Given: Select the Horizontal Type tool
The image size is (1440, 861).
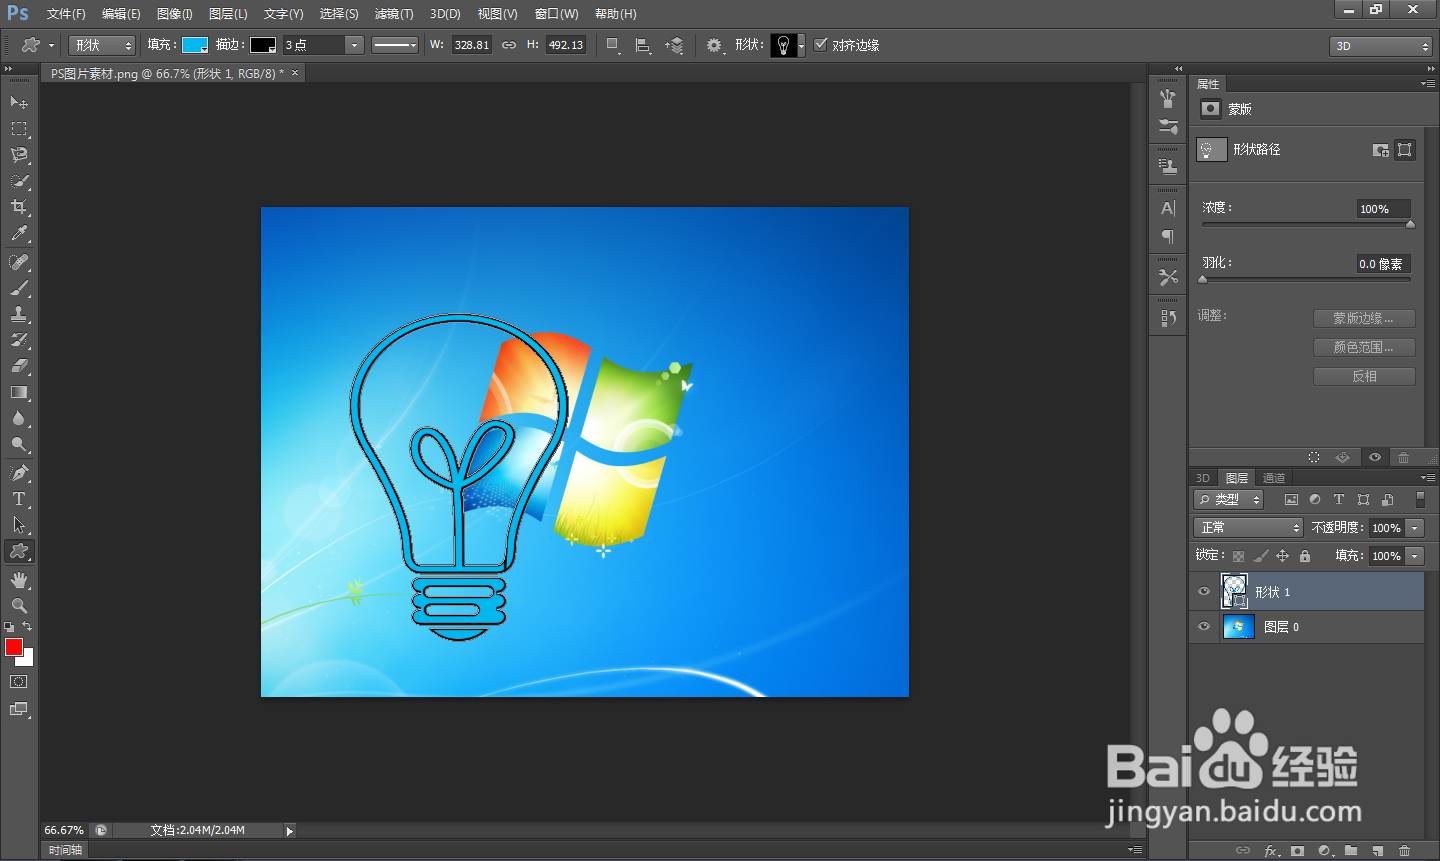Looking at the screenshot, I should 19,499.
